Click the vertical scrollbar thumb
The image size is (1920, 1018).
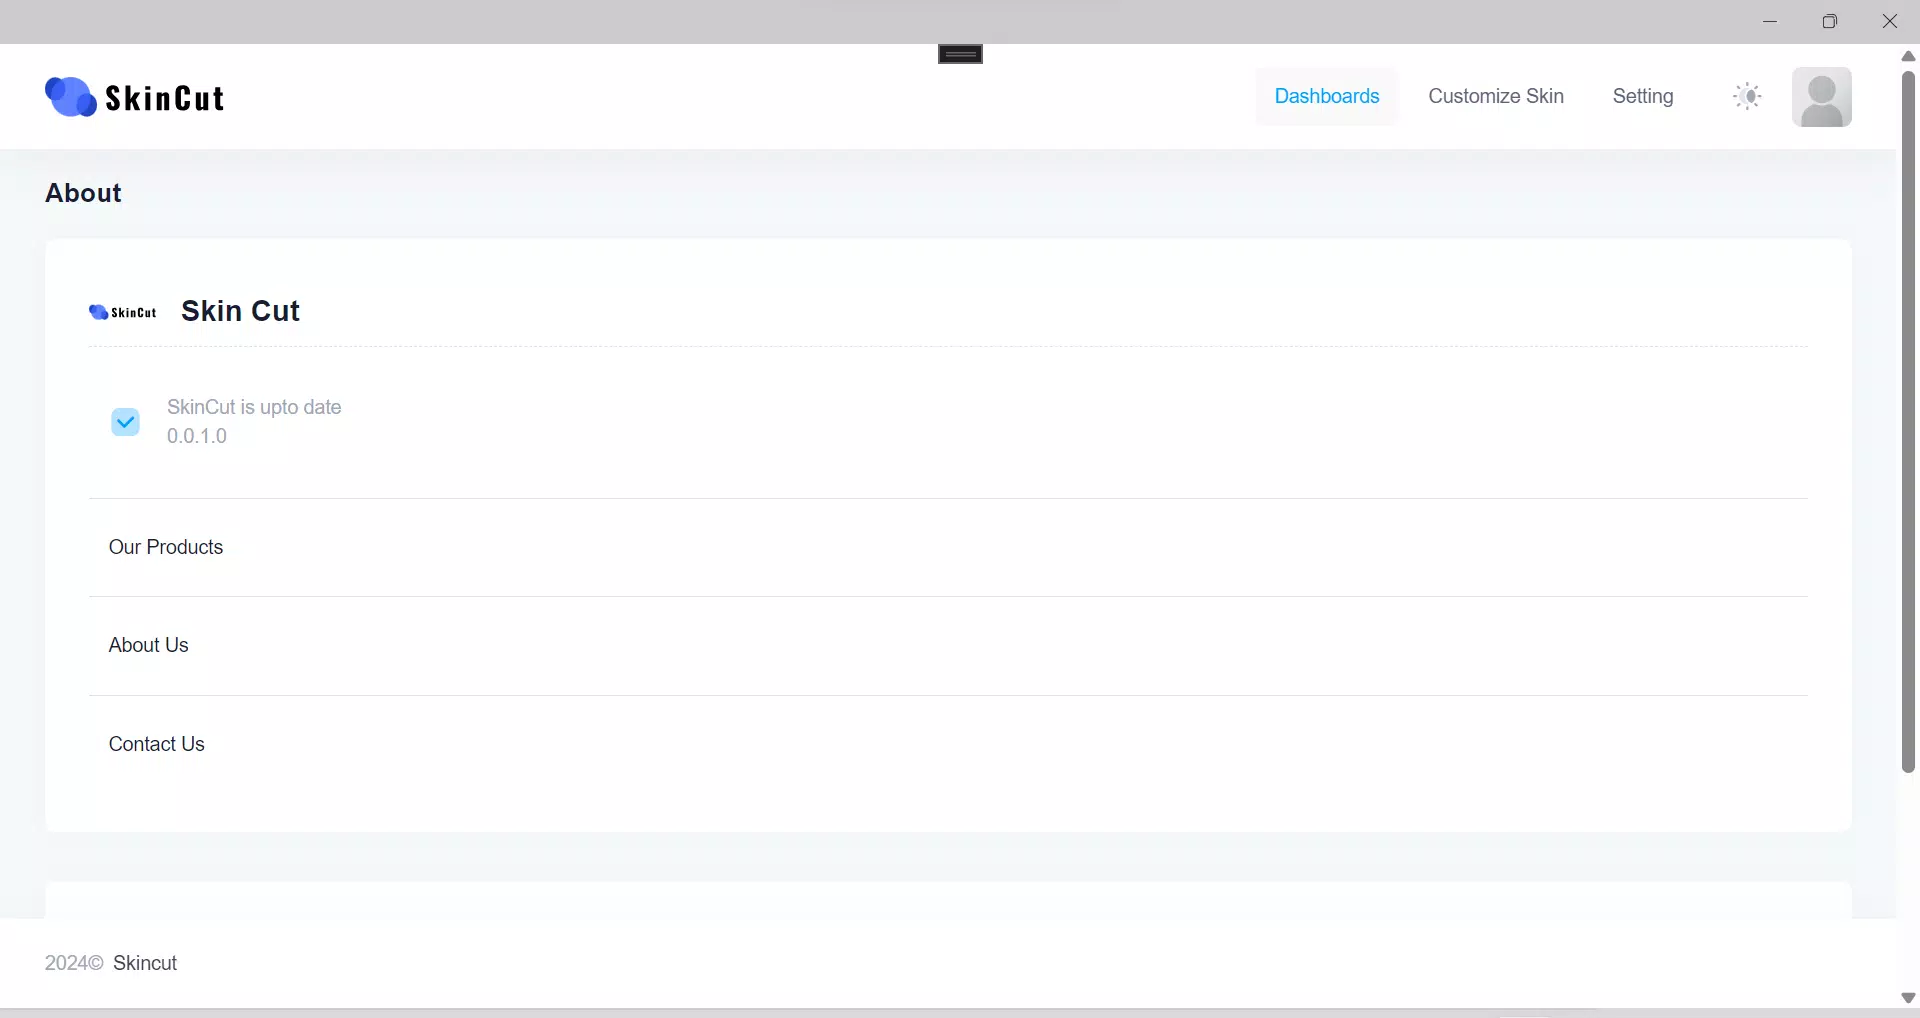[x=1908, y=420]
